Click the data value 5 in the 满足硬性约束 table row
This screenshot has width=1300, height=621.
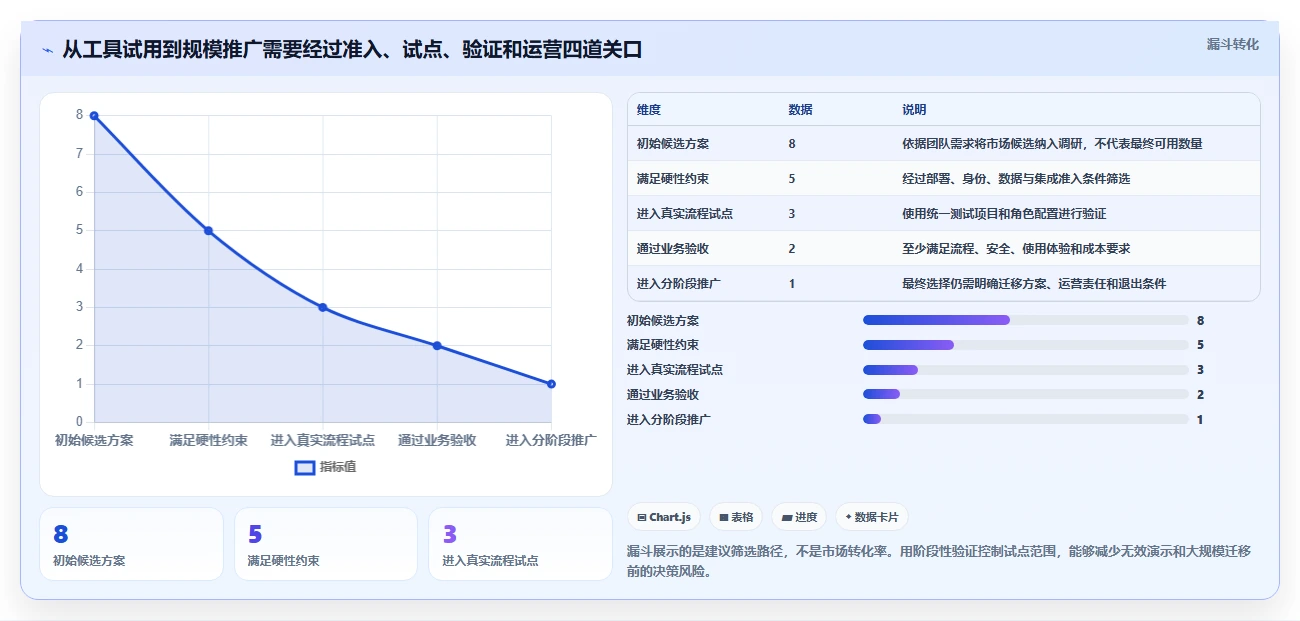(x=792, y=179)
